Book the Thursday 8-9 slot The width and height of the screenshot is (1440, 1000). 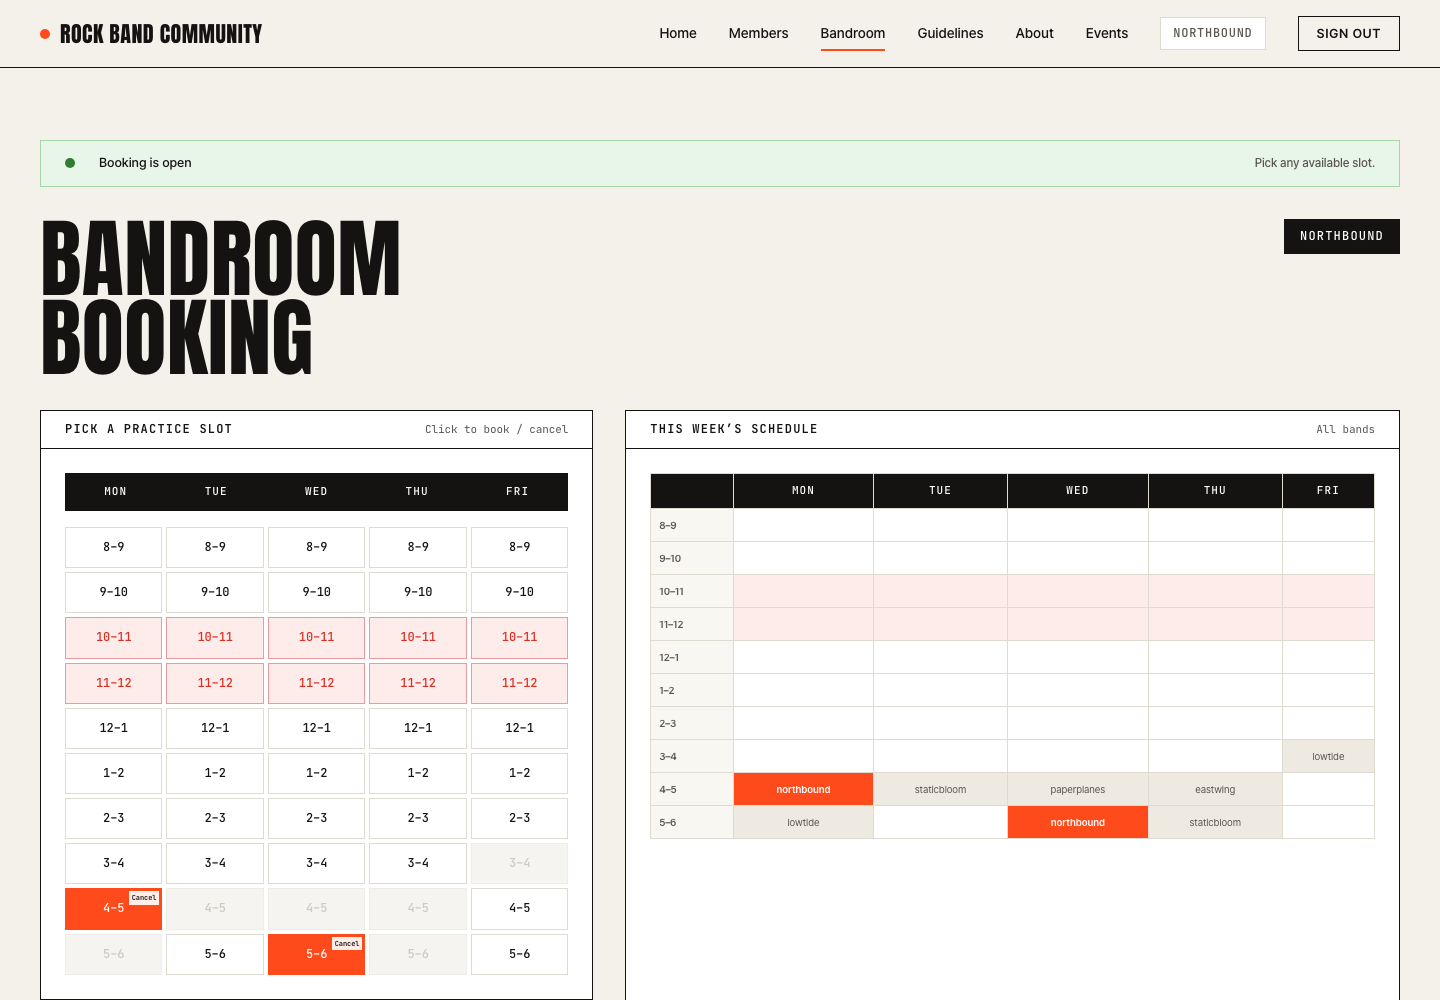pyautogui.click(x=418, y=547)
